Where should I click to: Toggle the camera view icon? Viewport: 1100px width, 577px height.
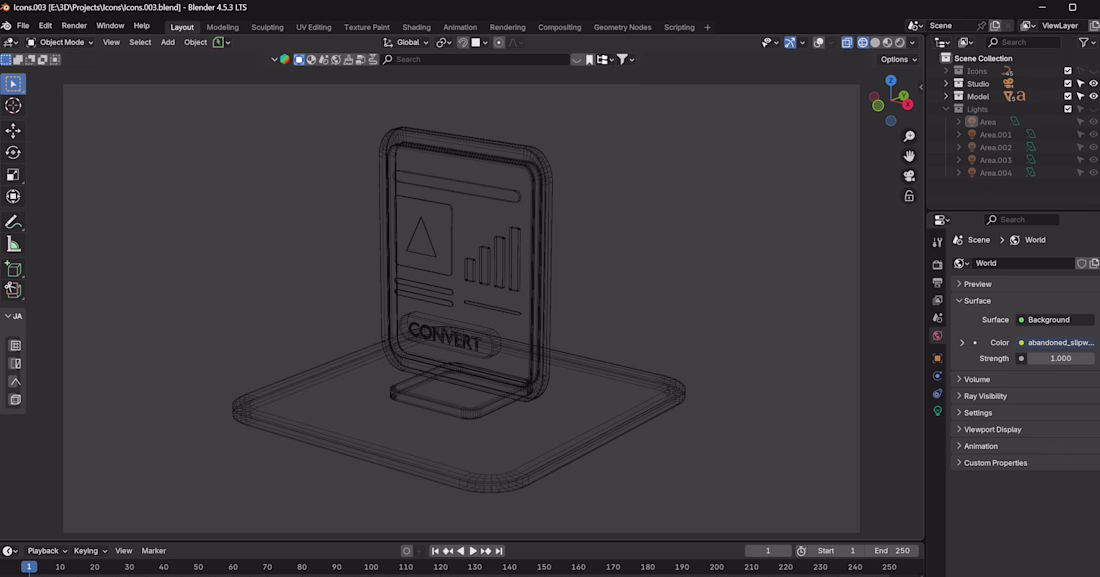909,175
